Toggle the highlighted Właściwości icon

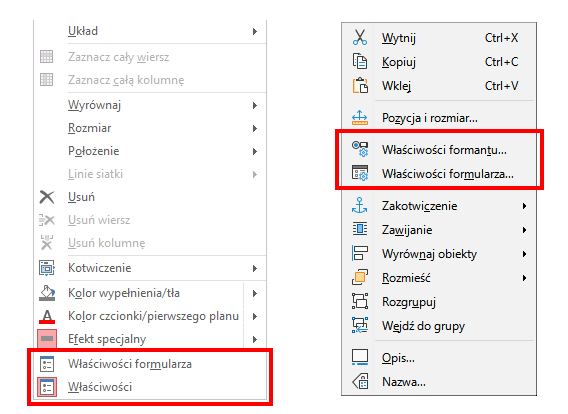pyautogui.click(x=47, y=387)
